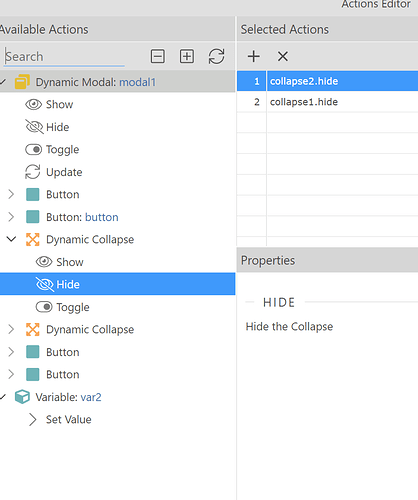Select the modal1 Toggle action
Image resolution: width=418 pixels, height=500 pixels.
pyautogui.click(x=62, y=150)
